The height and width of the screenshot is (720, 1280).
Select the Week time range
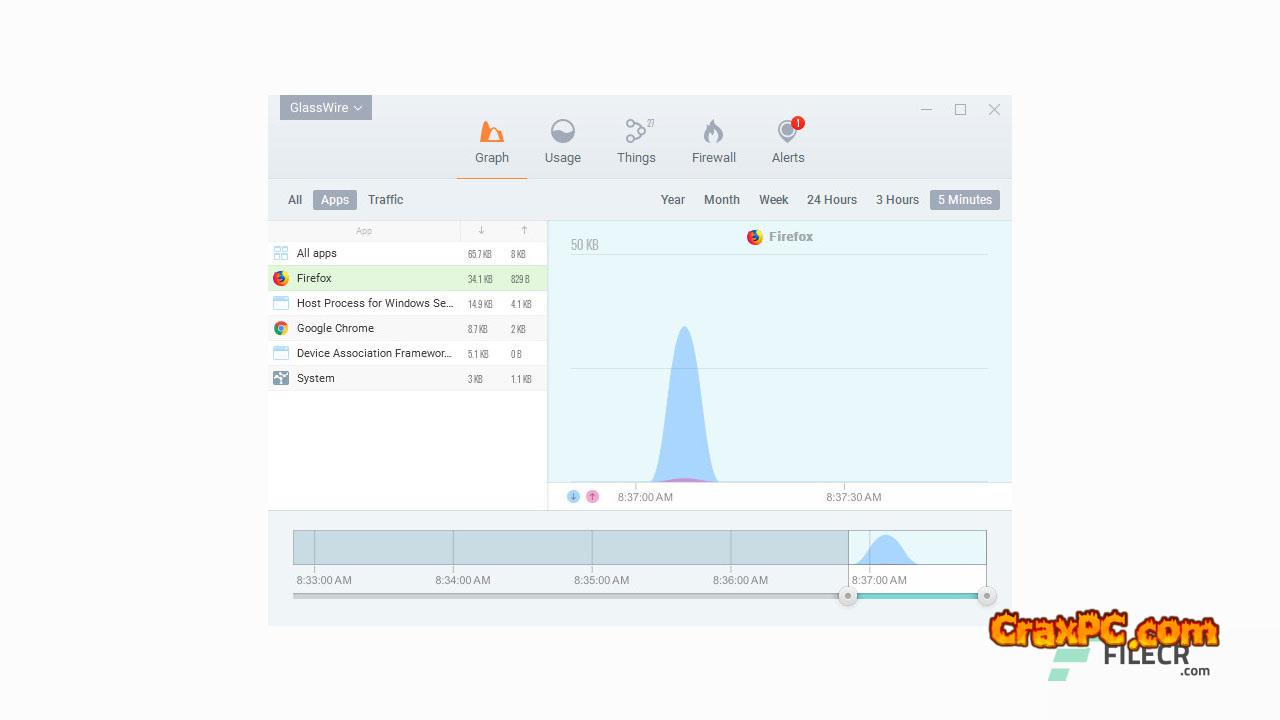(773, 200)
